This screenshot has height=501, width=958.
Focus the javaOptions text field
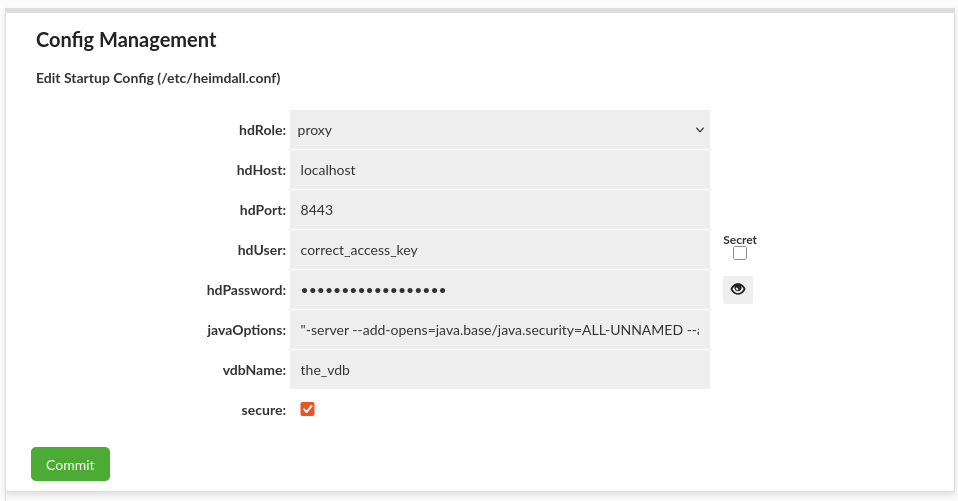(x=500, y=330)
